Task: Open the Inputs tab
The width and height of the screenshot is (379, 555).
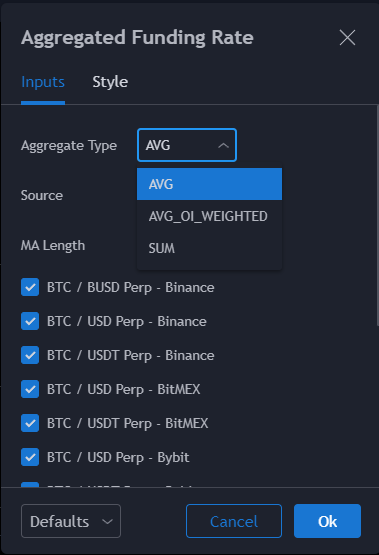Action: click(x=43, y=82)
